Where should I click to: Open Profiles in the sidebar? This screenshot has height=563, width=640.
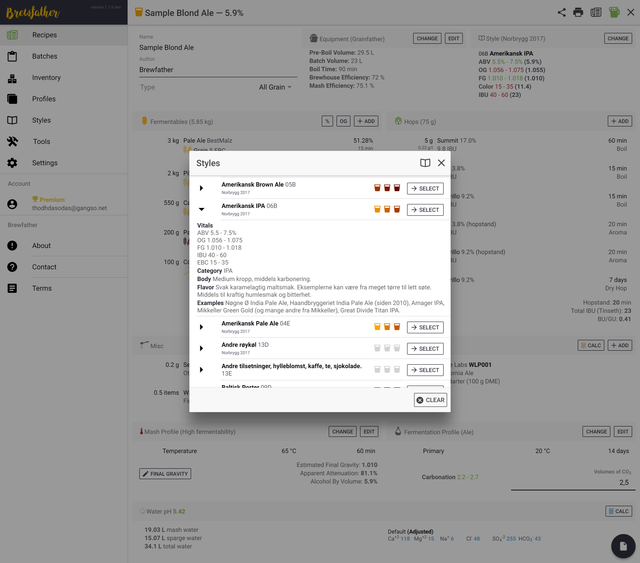coord(64,99)
